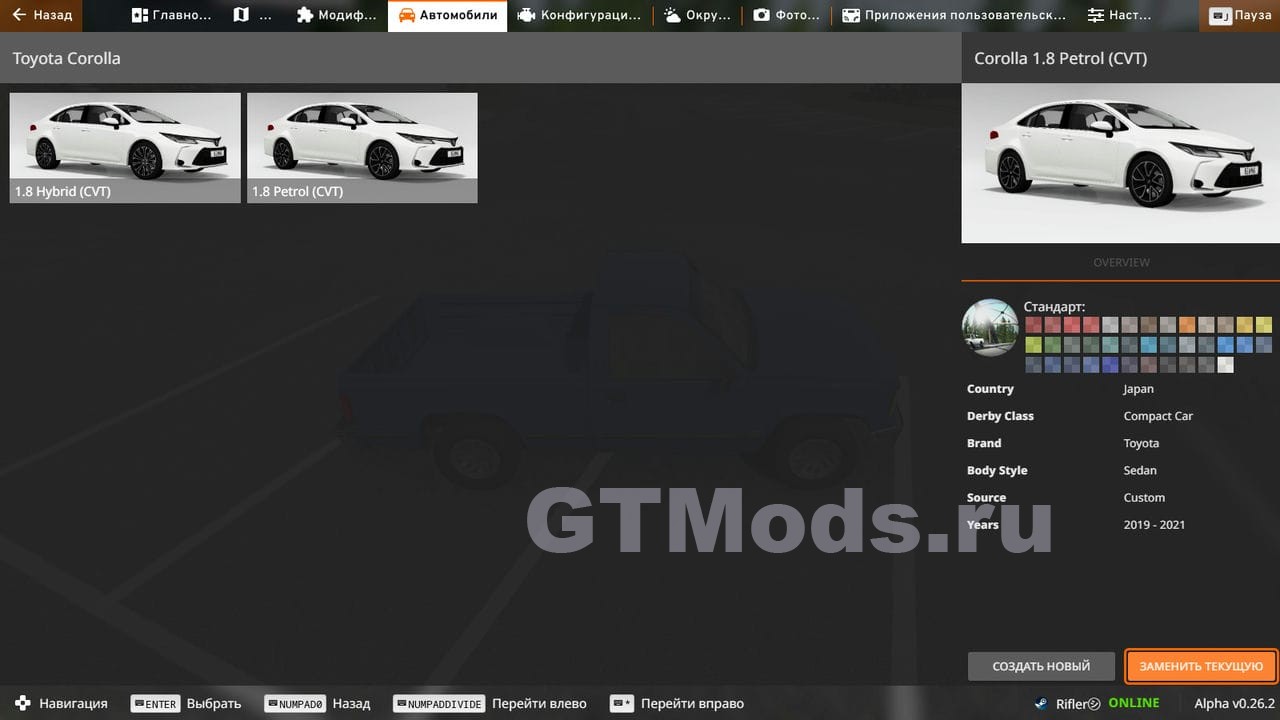Select the 1.8 Hybrid (CVT) thumbnail
The width and height of the screenshot is (1280, 720).
(125, 148)
